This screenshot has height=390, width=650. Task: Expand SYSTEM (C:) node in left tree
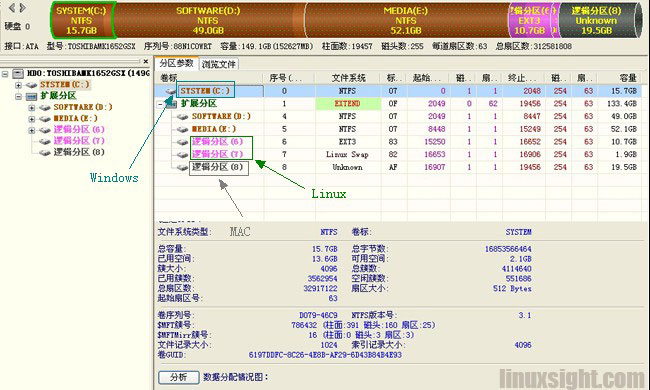pyautogui.click(x=18, y=85)
